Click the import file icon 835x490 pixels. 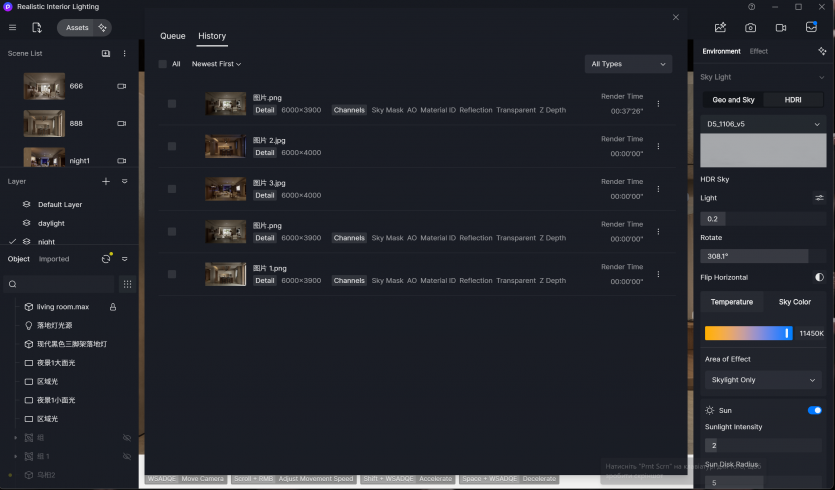pyautogui.click(x=37, y=27)
